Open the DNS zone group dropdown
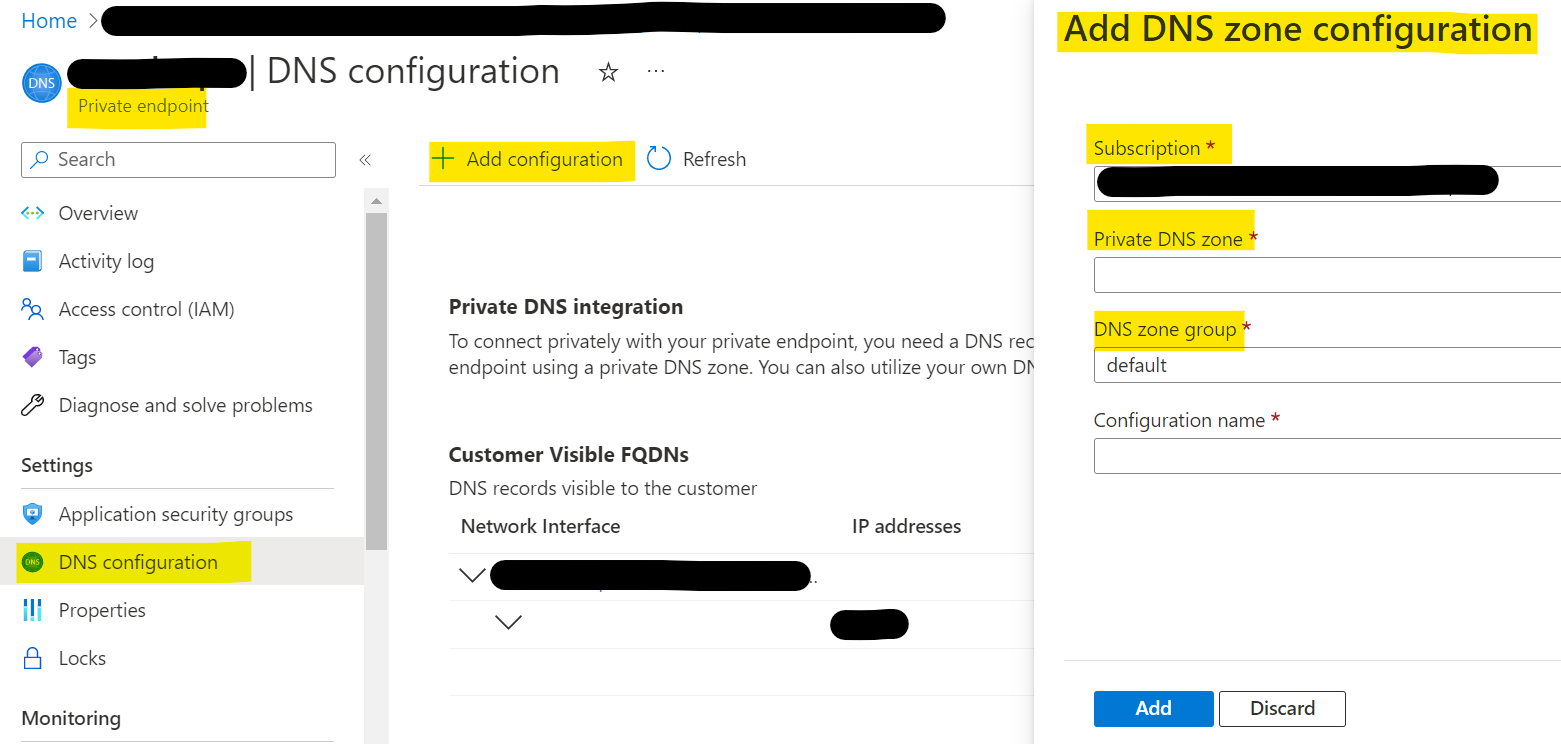The width and height of the screenshot is (1561, 744). click(x=1327, y=365)
